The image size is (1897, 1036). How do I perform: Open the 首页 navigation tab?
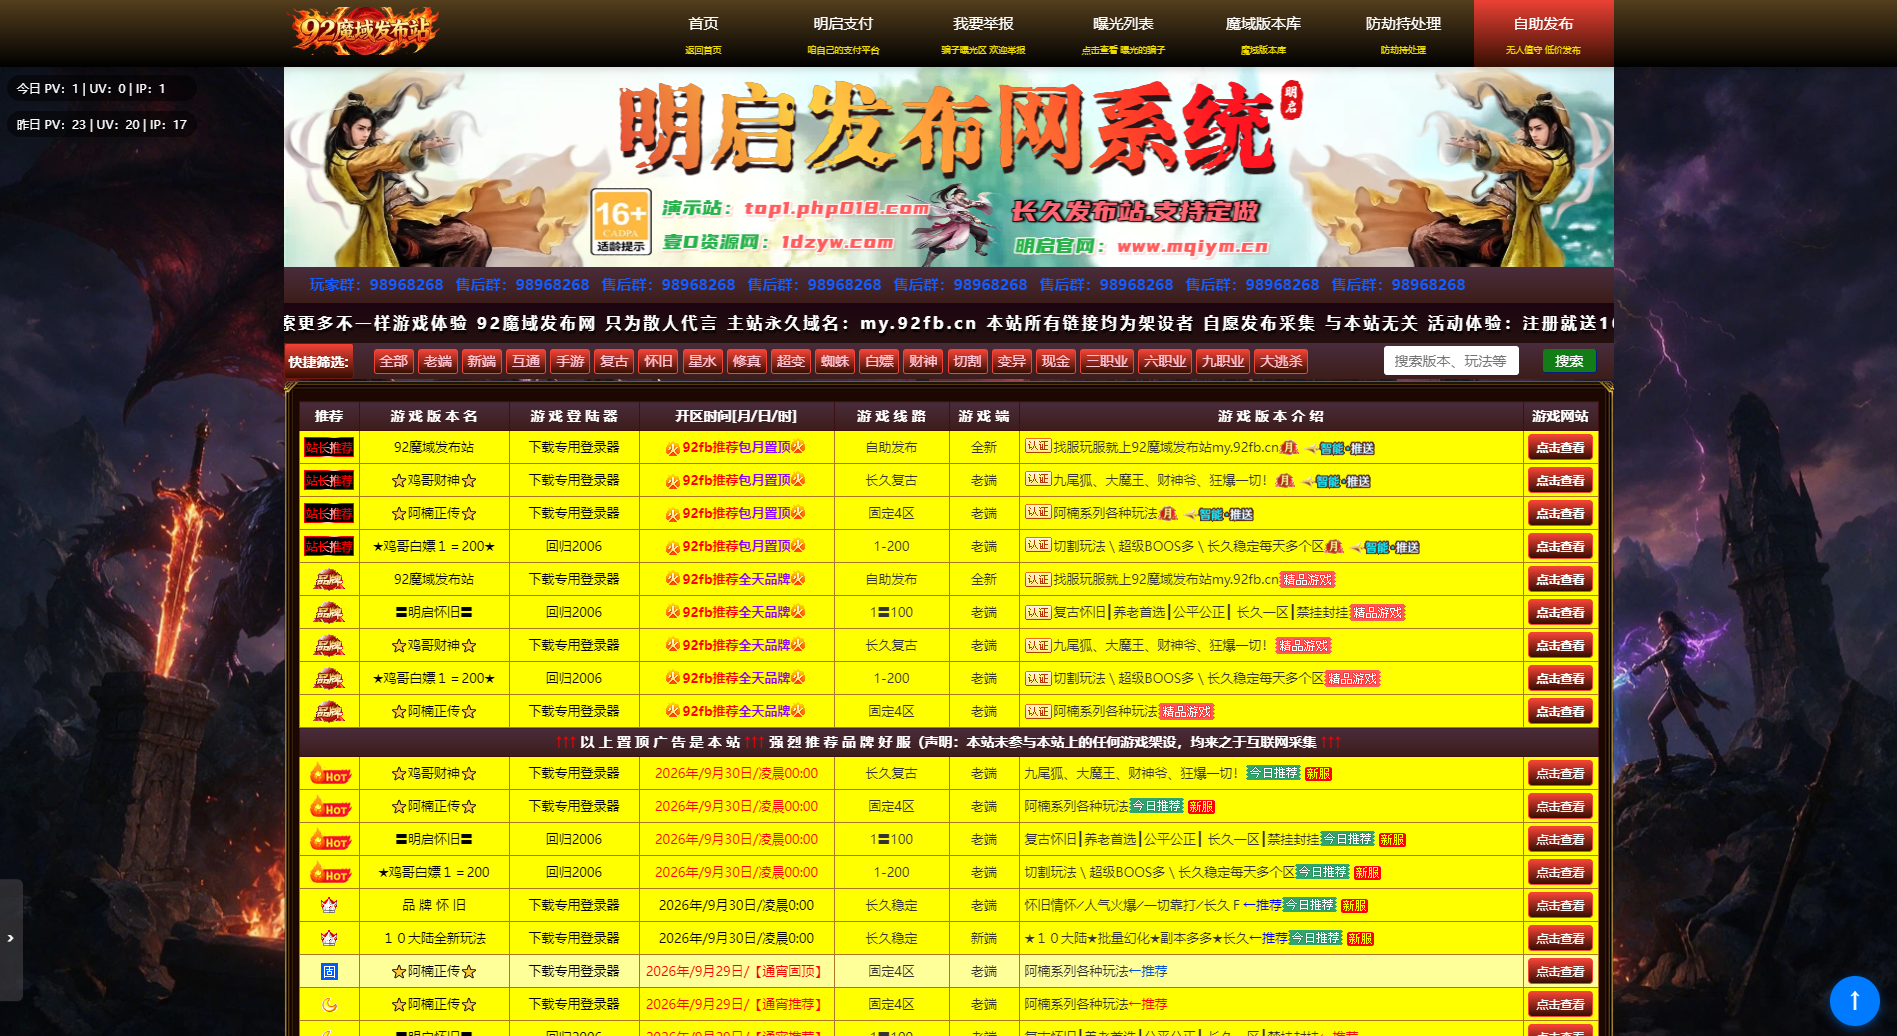point(703,33)
